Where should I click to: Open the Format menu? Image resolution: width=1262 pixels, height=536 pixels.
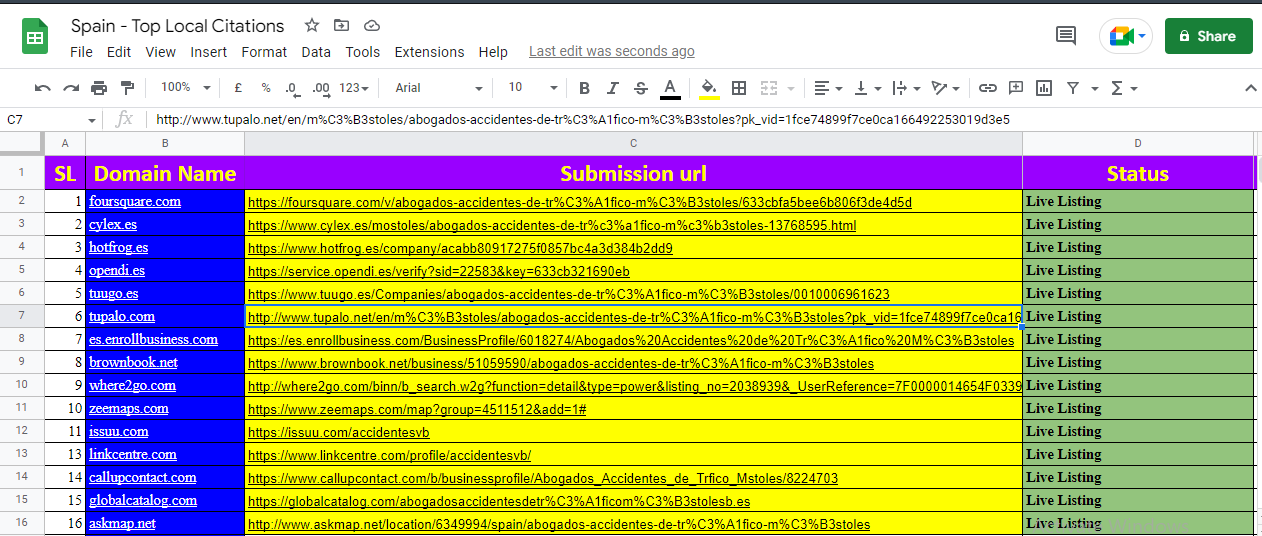click(264, 52)
